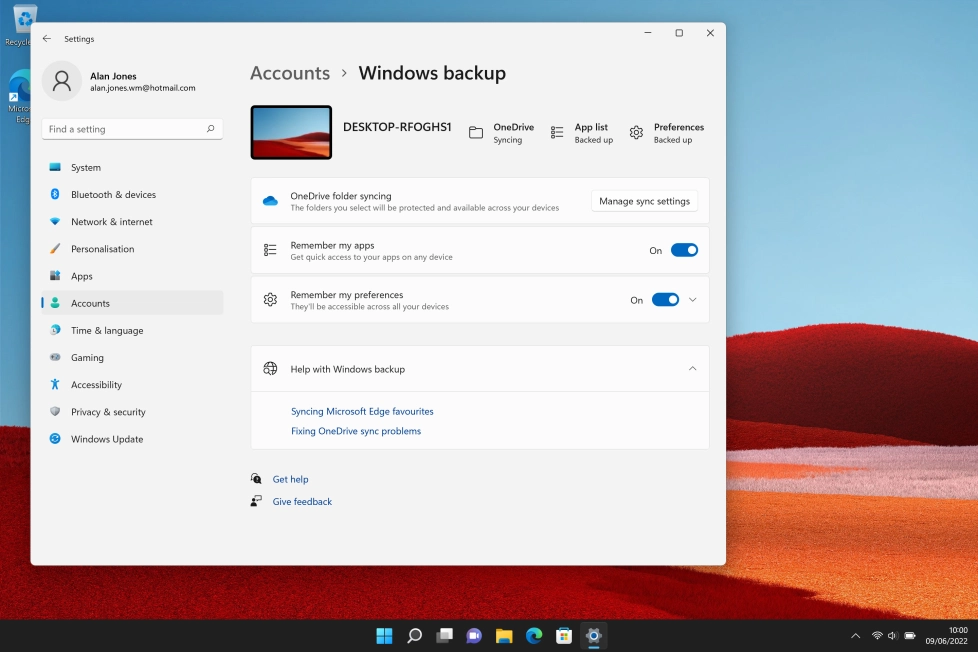Click the search magnifier in Find a setting
This screenshot has width=978, height=652.
point(210,129)
